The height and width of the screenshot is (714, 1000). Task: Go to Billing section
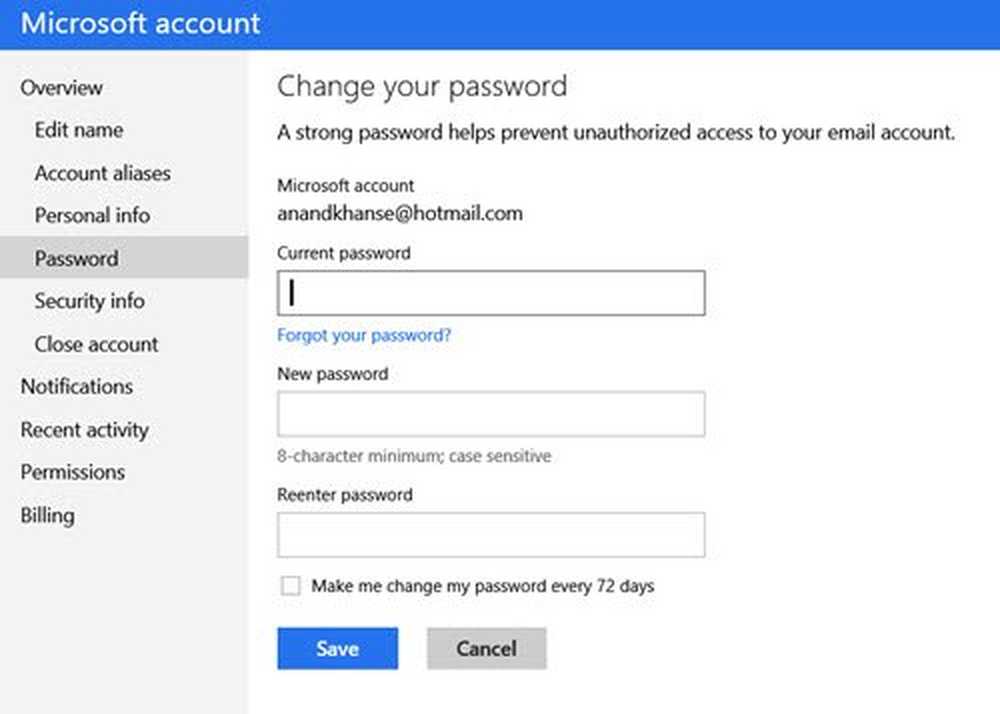coord(47,515)
